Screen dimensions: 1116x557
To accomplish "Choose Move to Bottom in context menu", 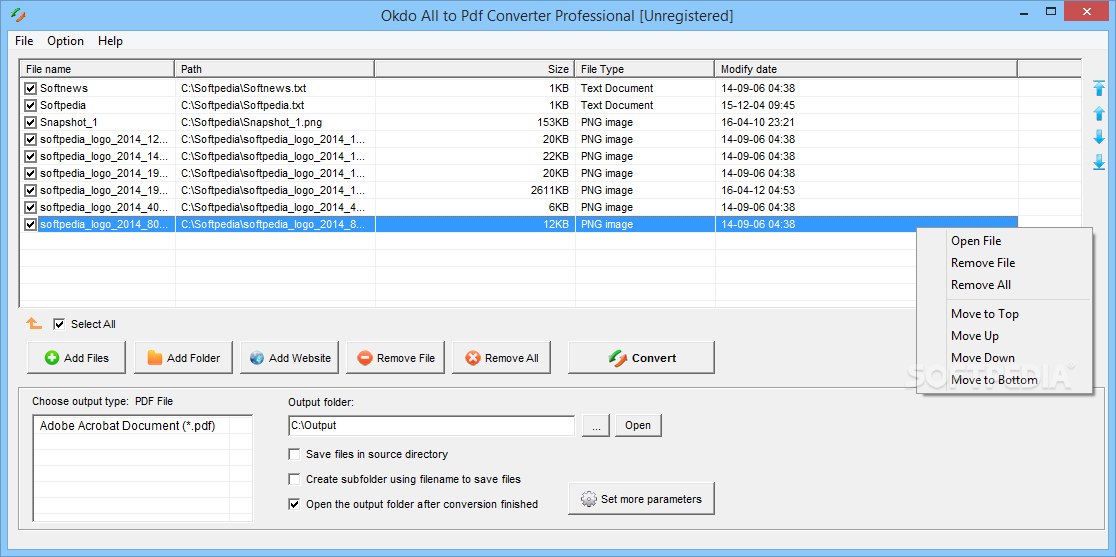I will 994,380.
